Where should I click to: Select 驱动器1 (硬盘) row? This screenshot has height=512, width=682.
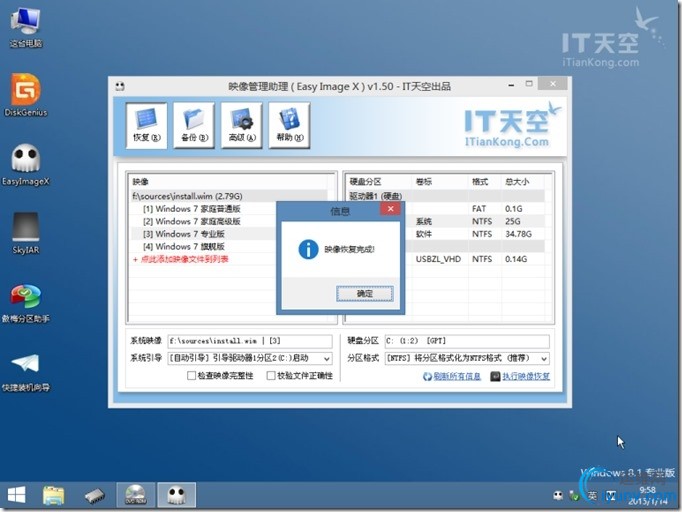click(x=445, y=196)
